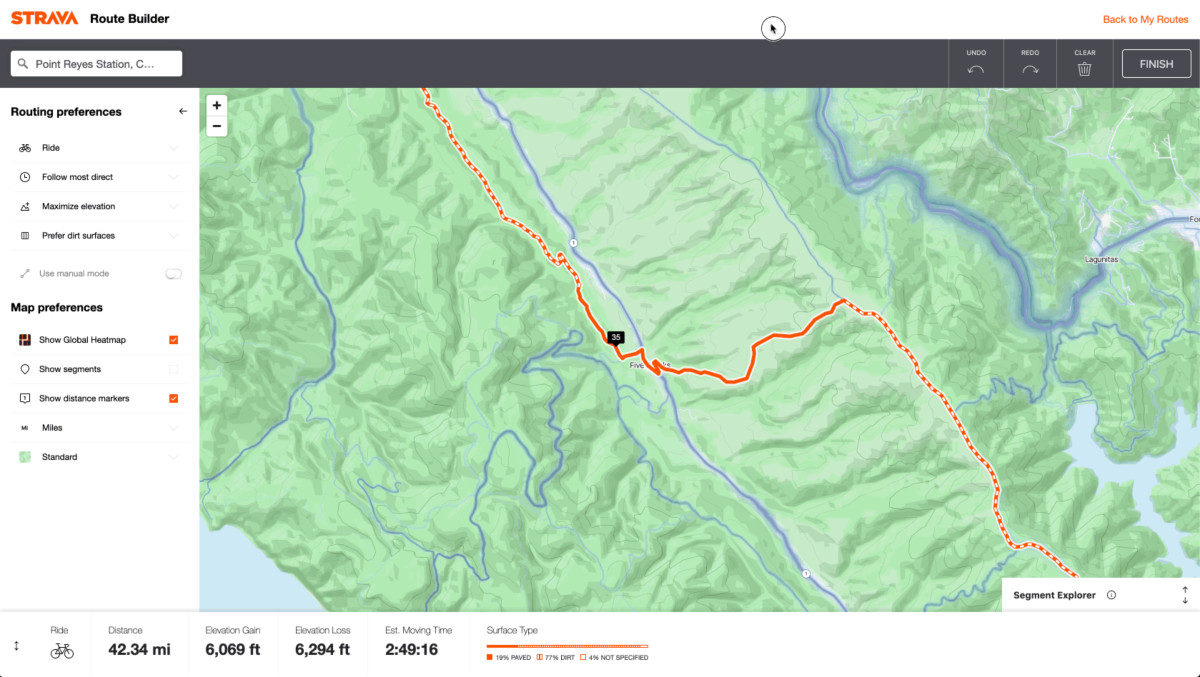Viewport: 1200px width, 677px height.
Task: Uncheck Show Global Heatmap checkbox
Action: tap(174, 340)
